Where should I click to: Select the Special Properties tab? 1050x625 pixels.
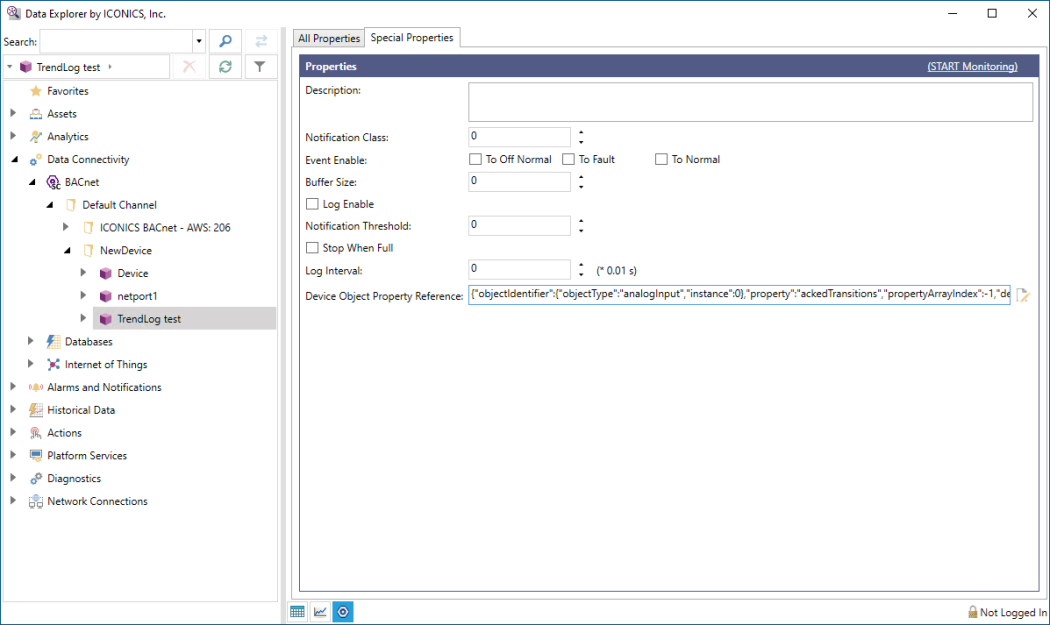point(412,38)
